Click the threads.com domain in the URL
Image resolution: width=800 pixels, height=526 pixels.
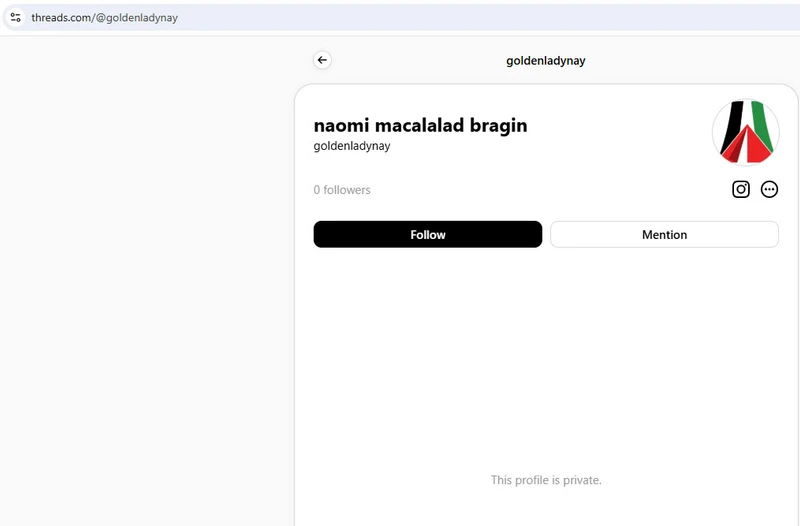(61, 17)
